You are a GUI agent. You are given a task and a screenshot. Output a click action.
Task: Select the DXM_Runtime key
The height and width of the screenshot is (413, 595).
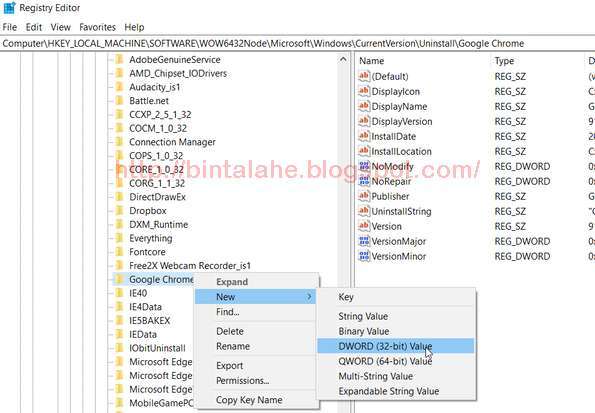[159, 224]
